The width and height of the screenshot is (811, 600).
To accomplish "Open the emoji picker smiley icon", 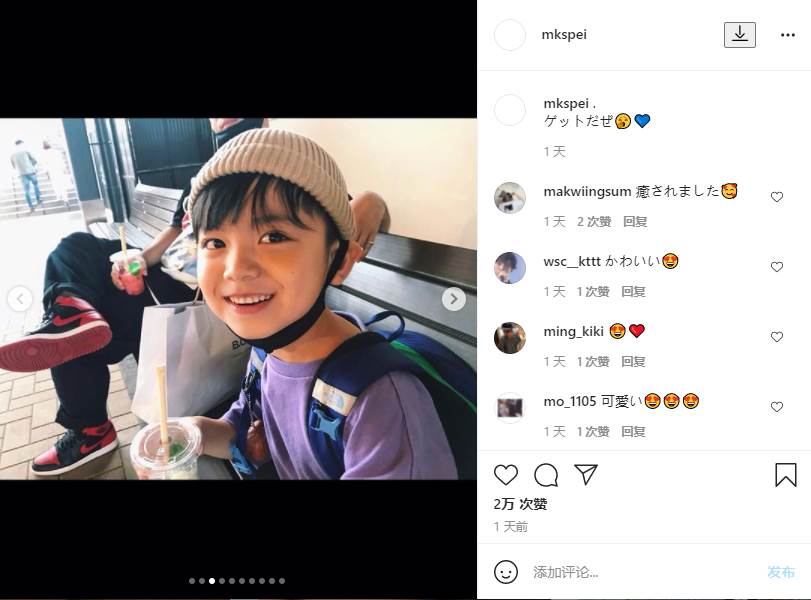I will (x=505, y=572).
